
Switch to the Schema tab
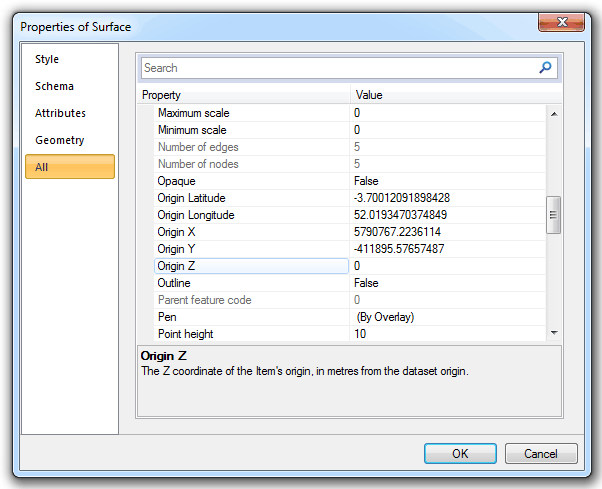[x=54, y=86]
